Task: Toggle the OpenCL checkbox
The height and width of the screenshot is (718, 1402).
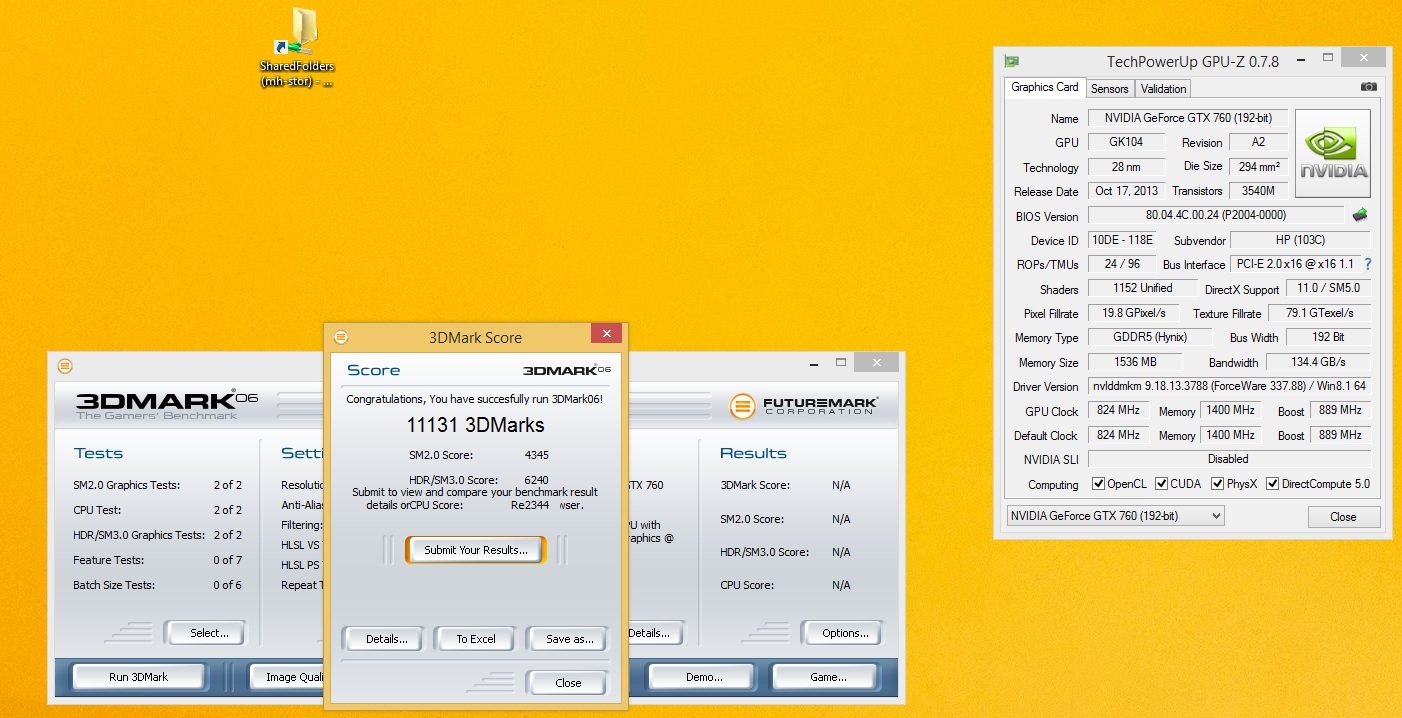Action: click(1098, 484)
